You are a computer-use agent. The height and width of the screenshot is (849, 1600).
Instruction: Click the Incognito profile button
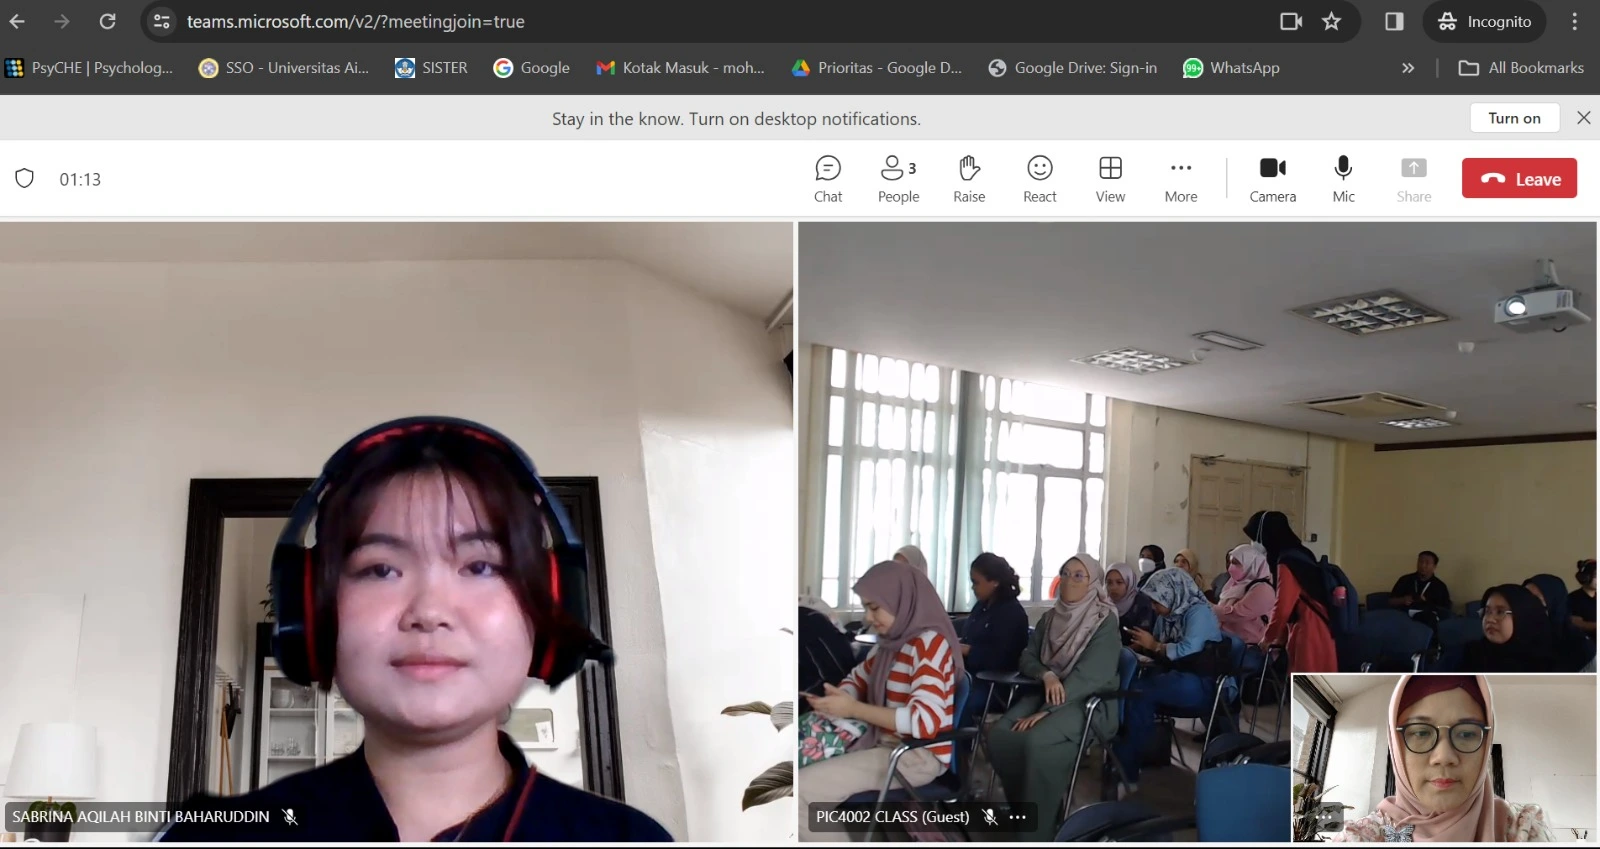click(1484, 21)
